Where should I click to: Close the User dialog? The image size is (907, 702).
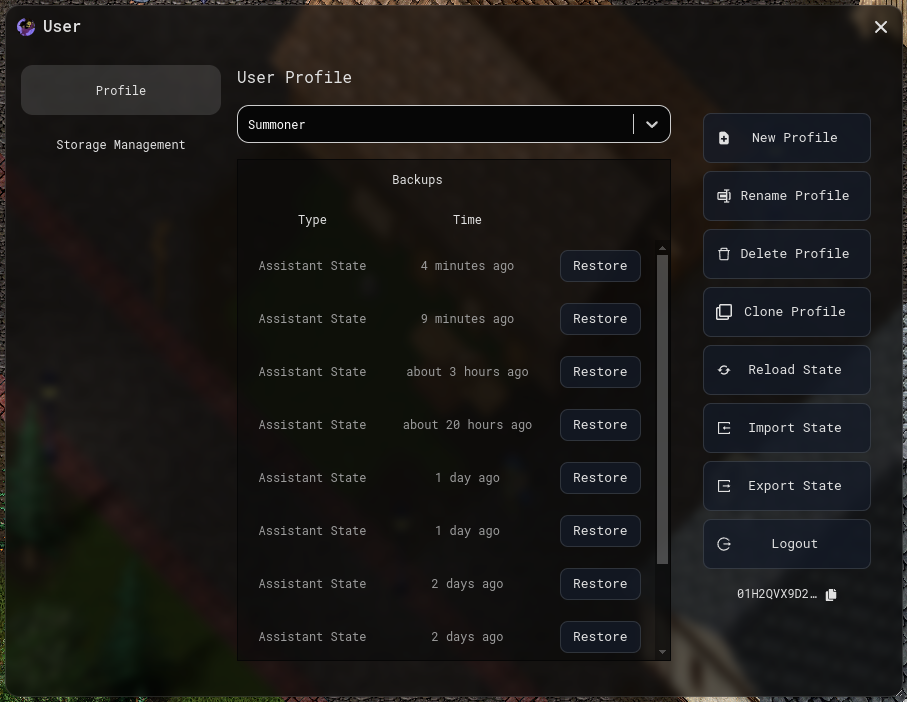click(x=881, y=27)
